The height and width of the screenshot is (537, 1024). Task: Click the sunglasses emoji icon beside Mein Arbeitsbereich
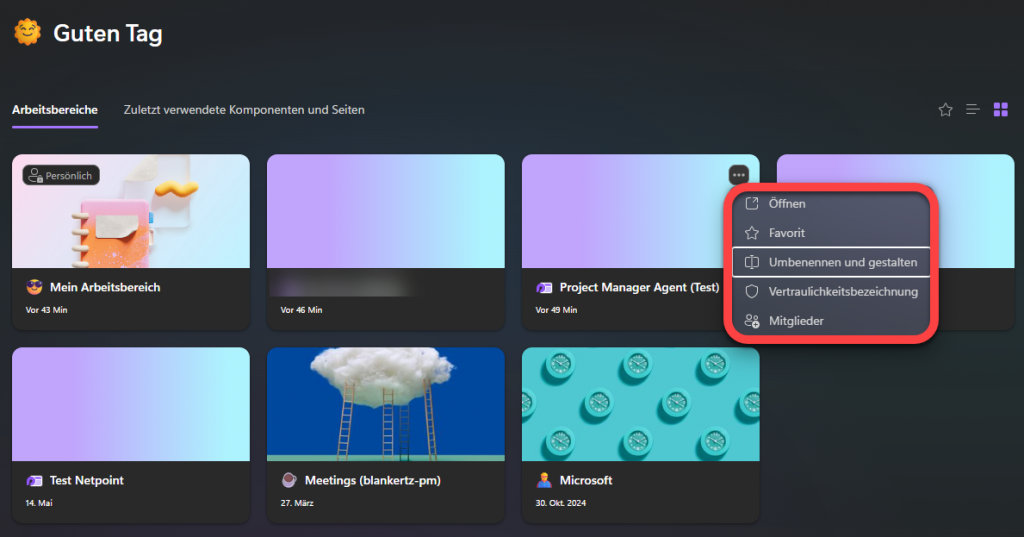(x=34, y=288)
